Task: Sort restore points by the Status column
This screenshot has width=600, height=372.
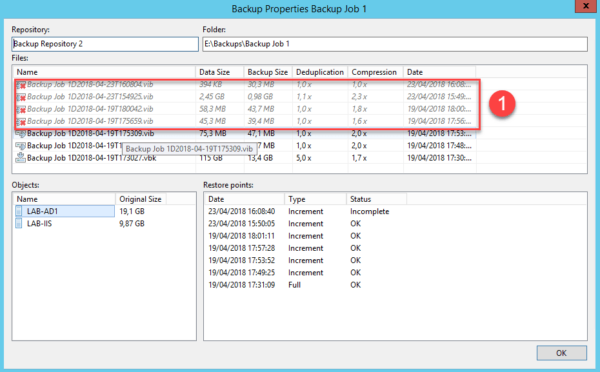Action: [x=377, y=199]
